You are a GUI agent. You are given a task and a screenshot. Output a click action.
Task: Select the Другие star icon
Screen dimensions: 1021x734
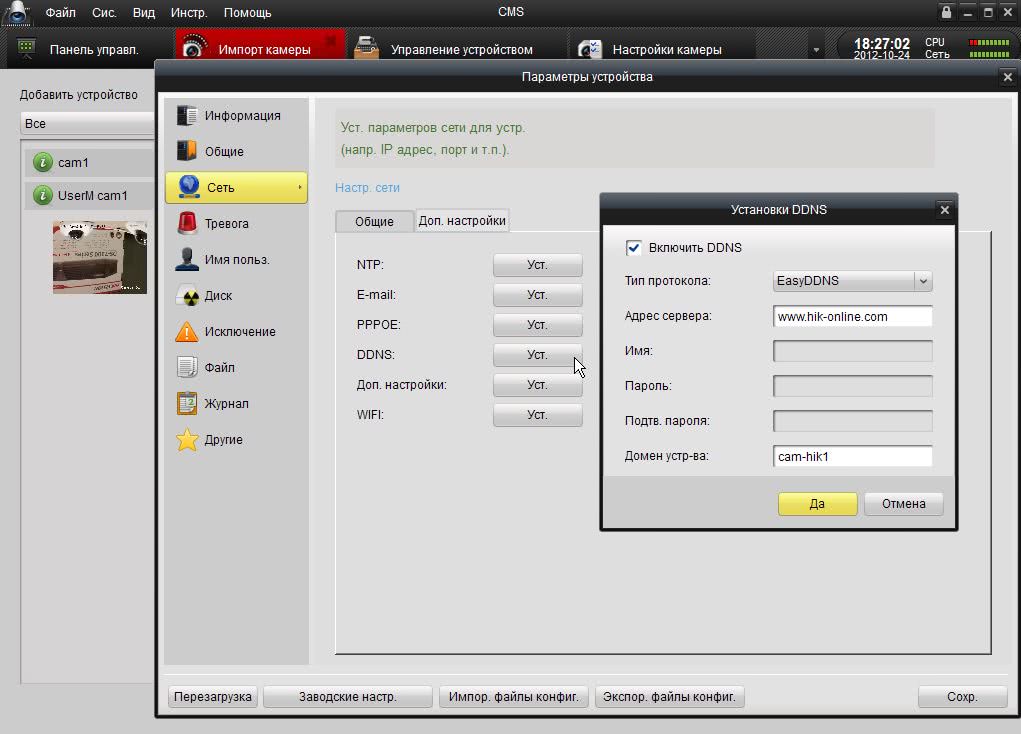tap(187, 440)
